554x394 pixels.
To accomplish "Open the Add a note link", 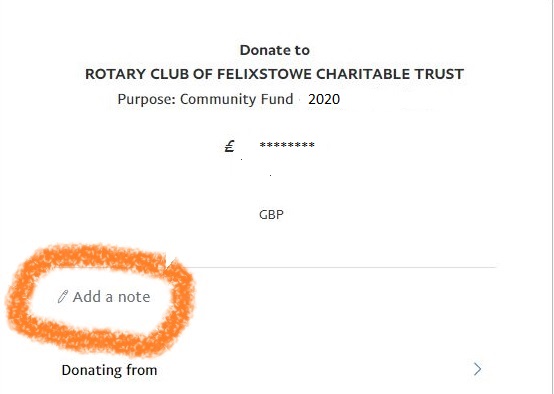I will [x=104, y=297].
